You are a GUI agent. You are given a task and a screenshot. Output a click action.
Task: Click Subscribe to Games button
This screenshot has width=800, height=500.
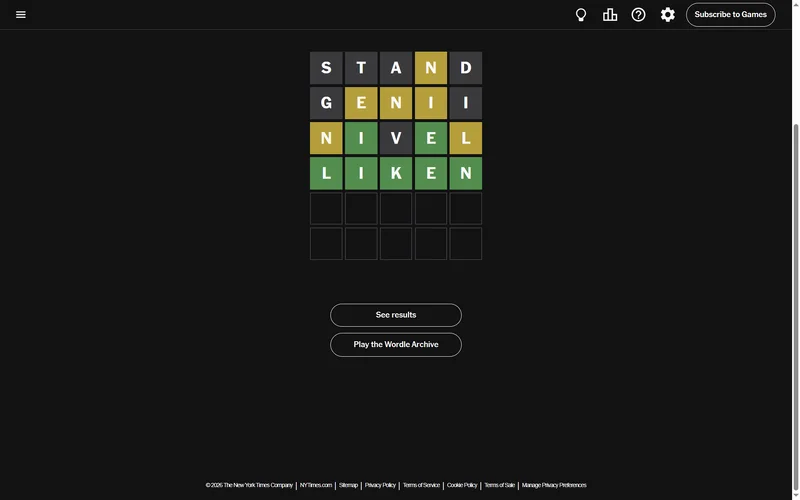(731, 15)
